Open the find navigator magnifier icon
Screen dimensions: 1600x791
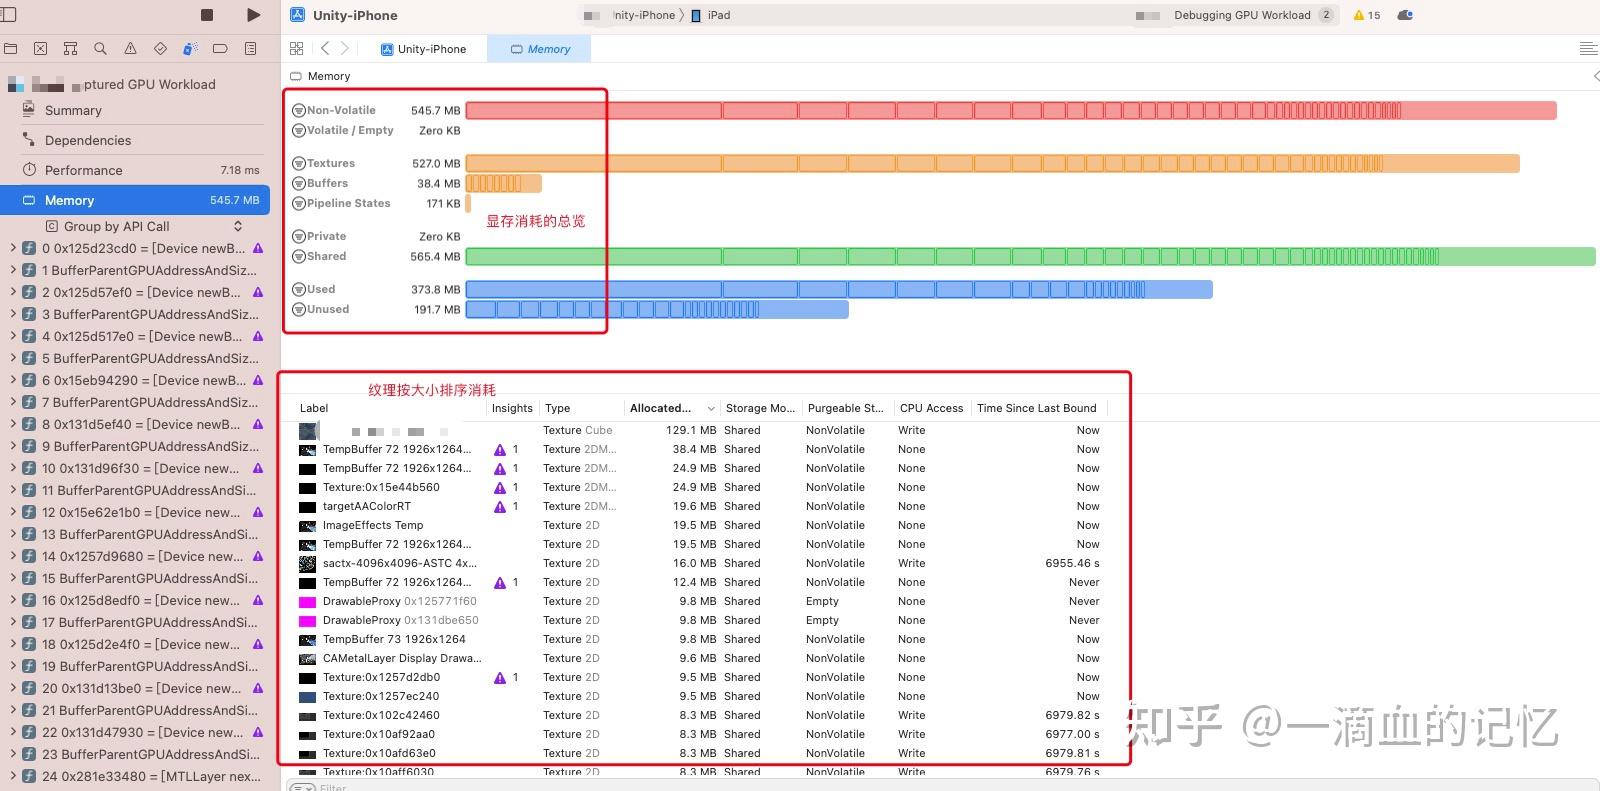(100, 48)
